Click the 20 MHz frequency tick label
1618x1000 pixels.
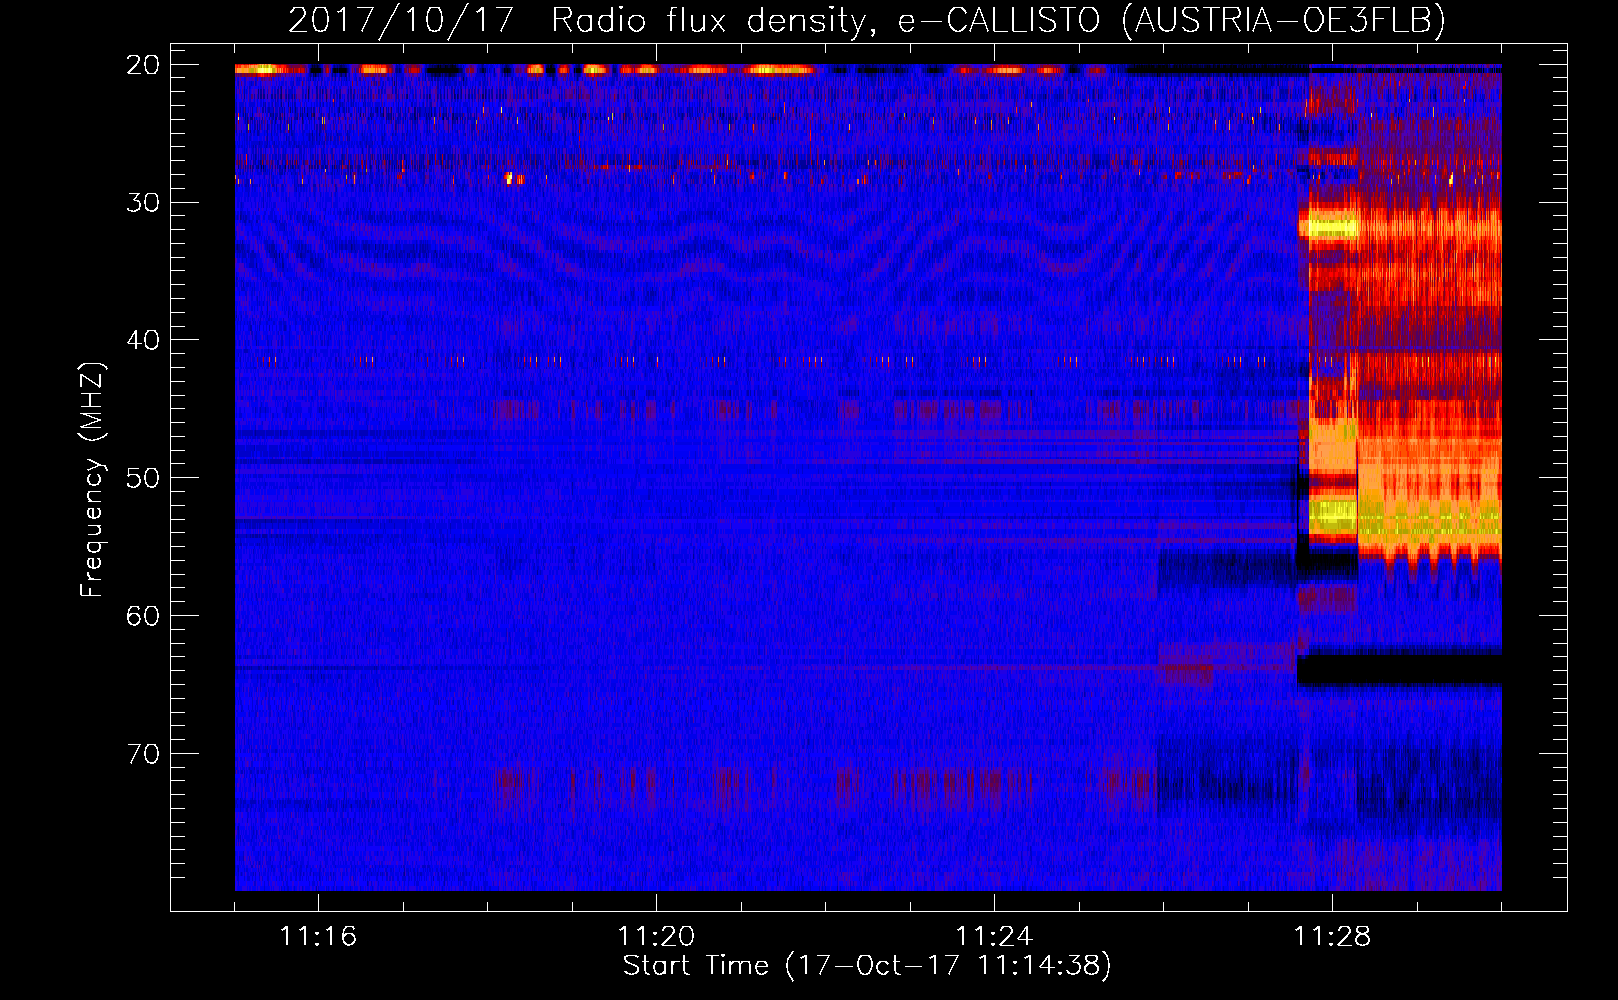[144, 65]
